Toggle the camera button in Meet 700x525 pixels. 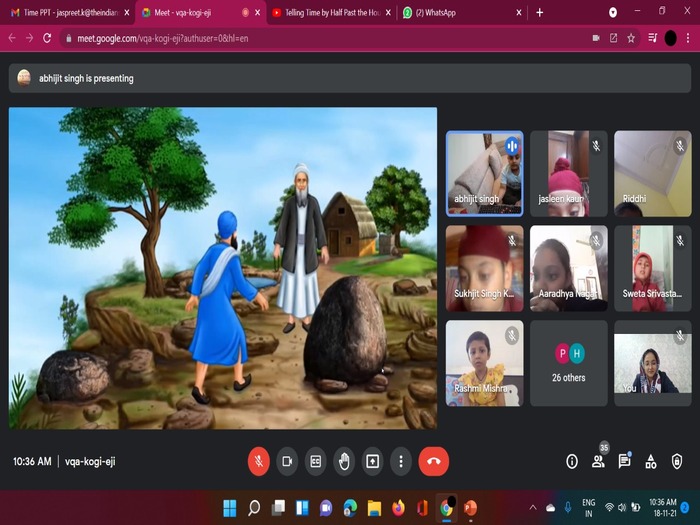(x=287, y=461)
